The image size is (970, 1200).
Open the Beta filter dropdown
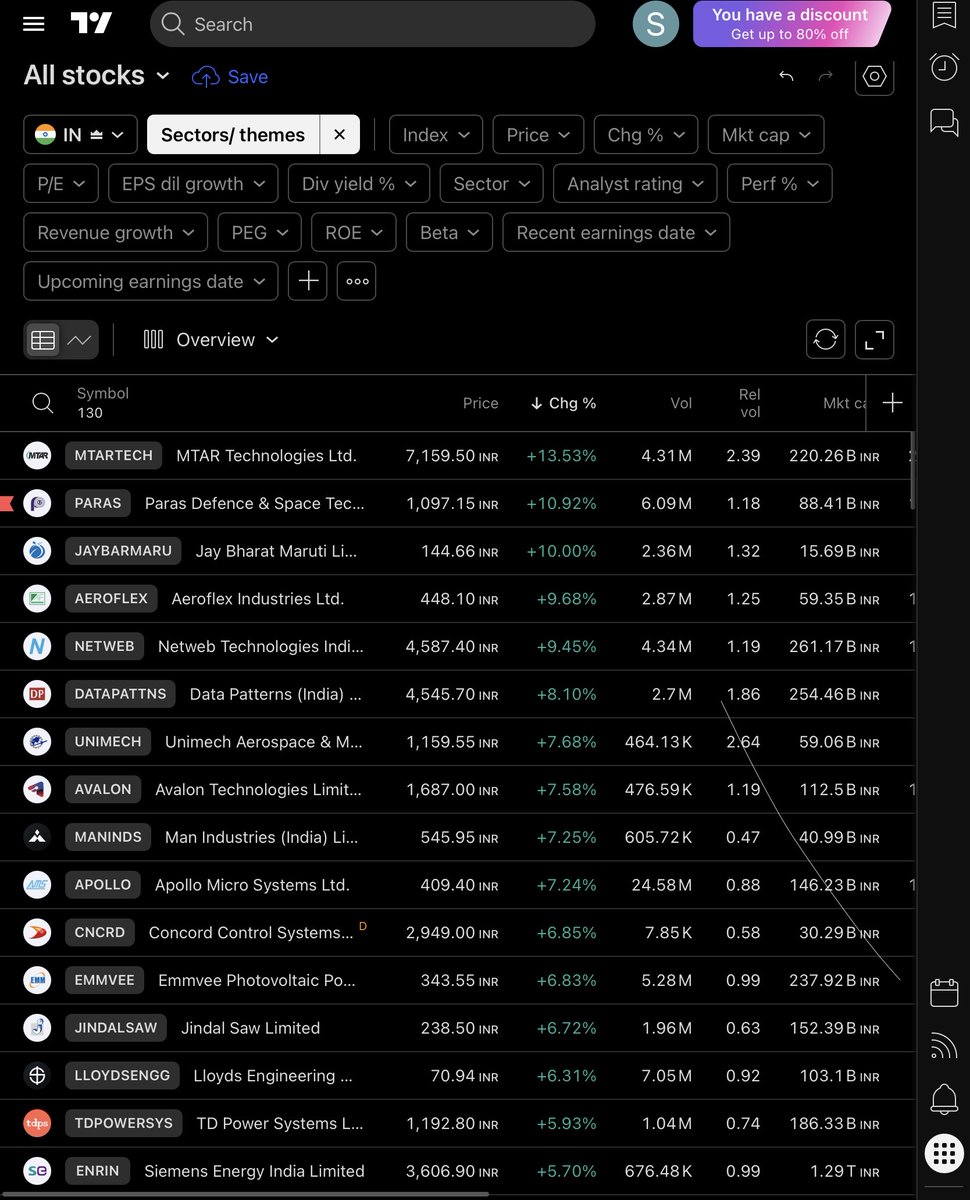click(x=449, y=233)
